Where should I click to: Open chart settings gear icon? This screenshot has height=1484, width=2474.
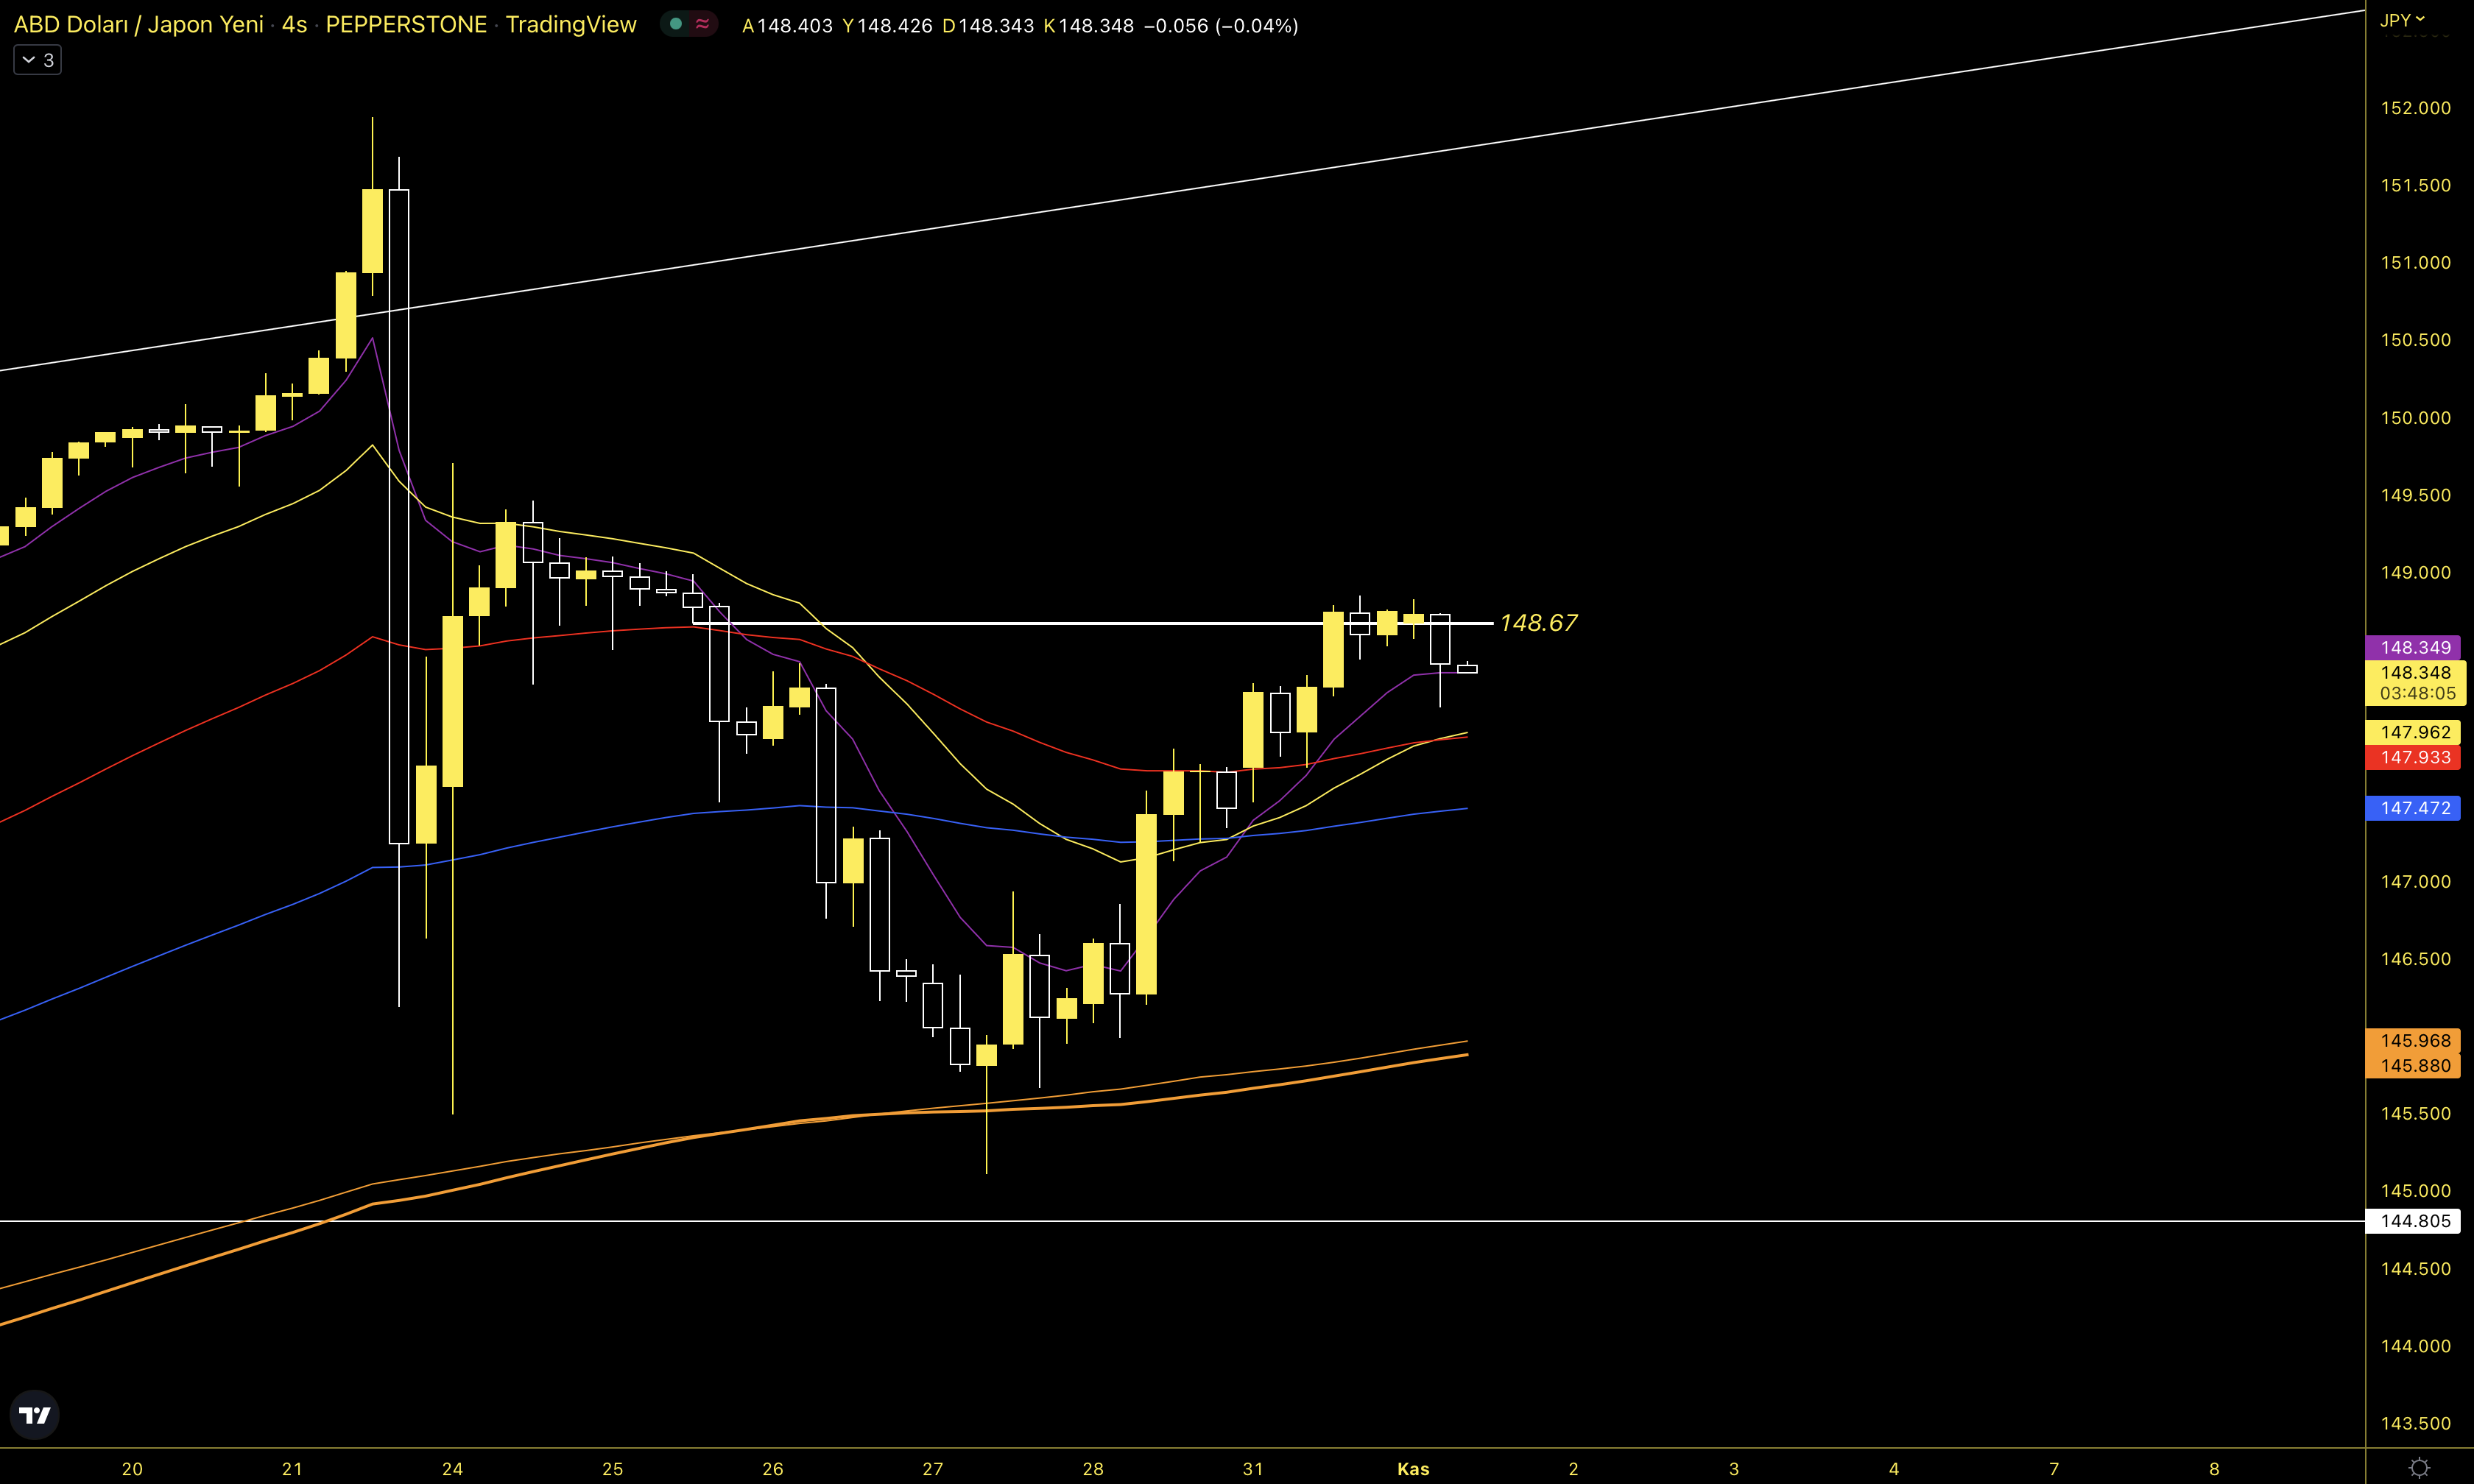[2419, 1468]
